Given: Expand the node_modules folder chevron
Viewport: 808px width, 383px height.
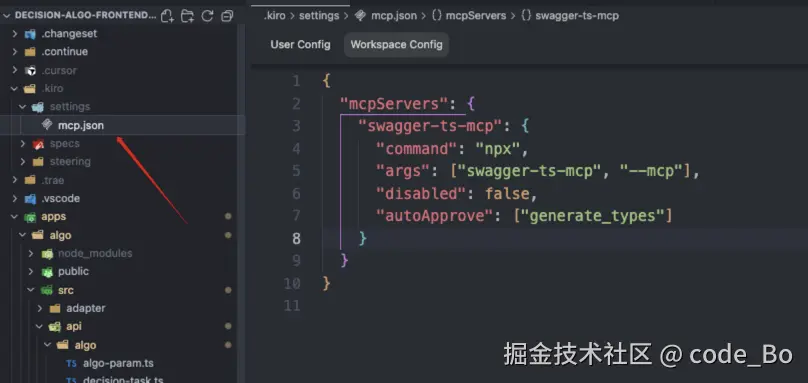Looking at the screenshot, I should click(x=31, y=253).
